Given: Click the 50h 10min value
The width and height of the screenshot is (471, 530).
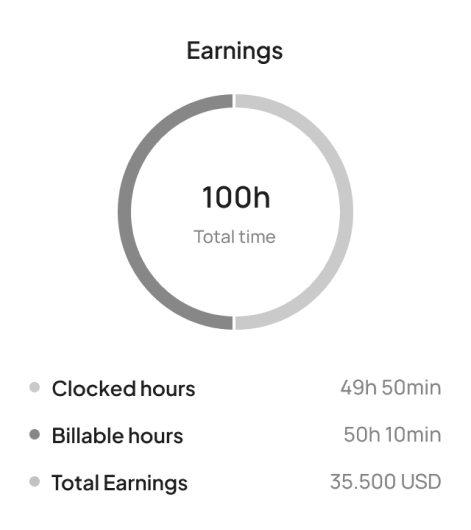Looking at the screenshot, I should (x=393, y=434).
